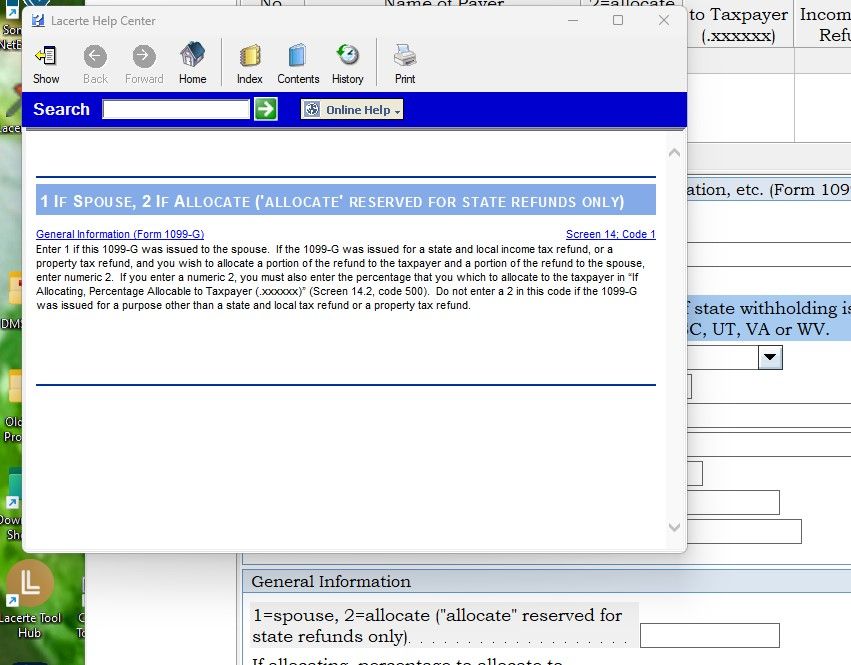Viewport: 851px width, 665px height.
Task: Open General Information (Form 1099-G) link
Action: [120, 235]
